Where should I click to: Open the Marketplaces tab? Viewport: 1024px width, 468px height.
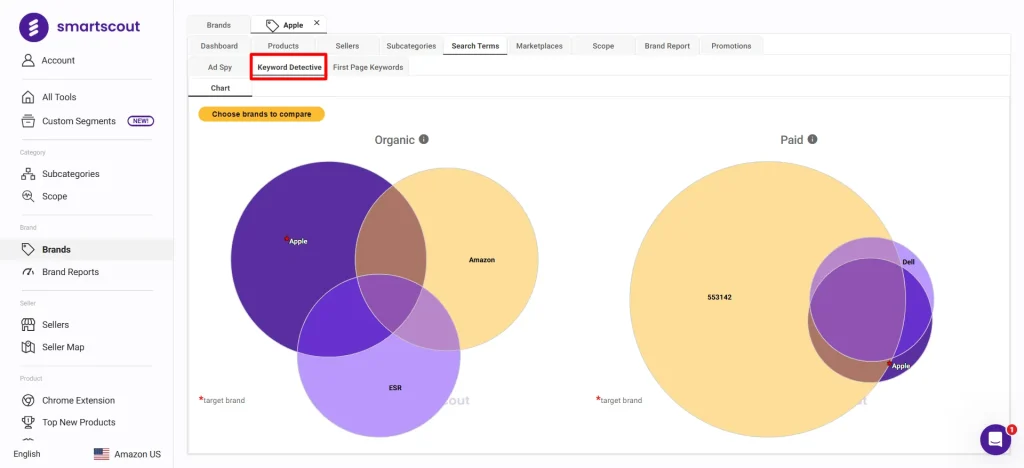click(539, 46)
